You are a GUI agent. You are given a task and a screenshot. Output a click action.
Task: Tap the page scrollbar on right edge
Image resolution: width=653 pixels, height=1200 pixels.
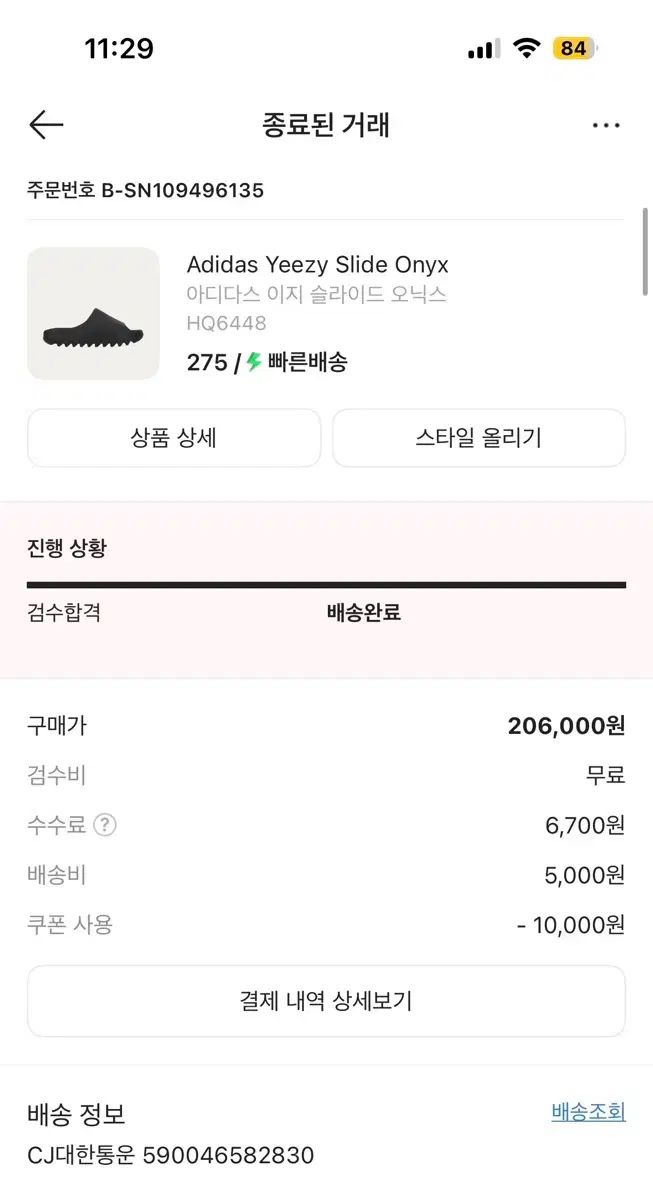[646, 252]
